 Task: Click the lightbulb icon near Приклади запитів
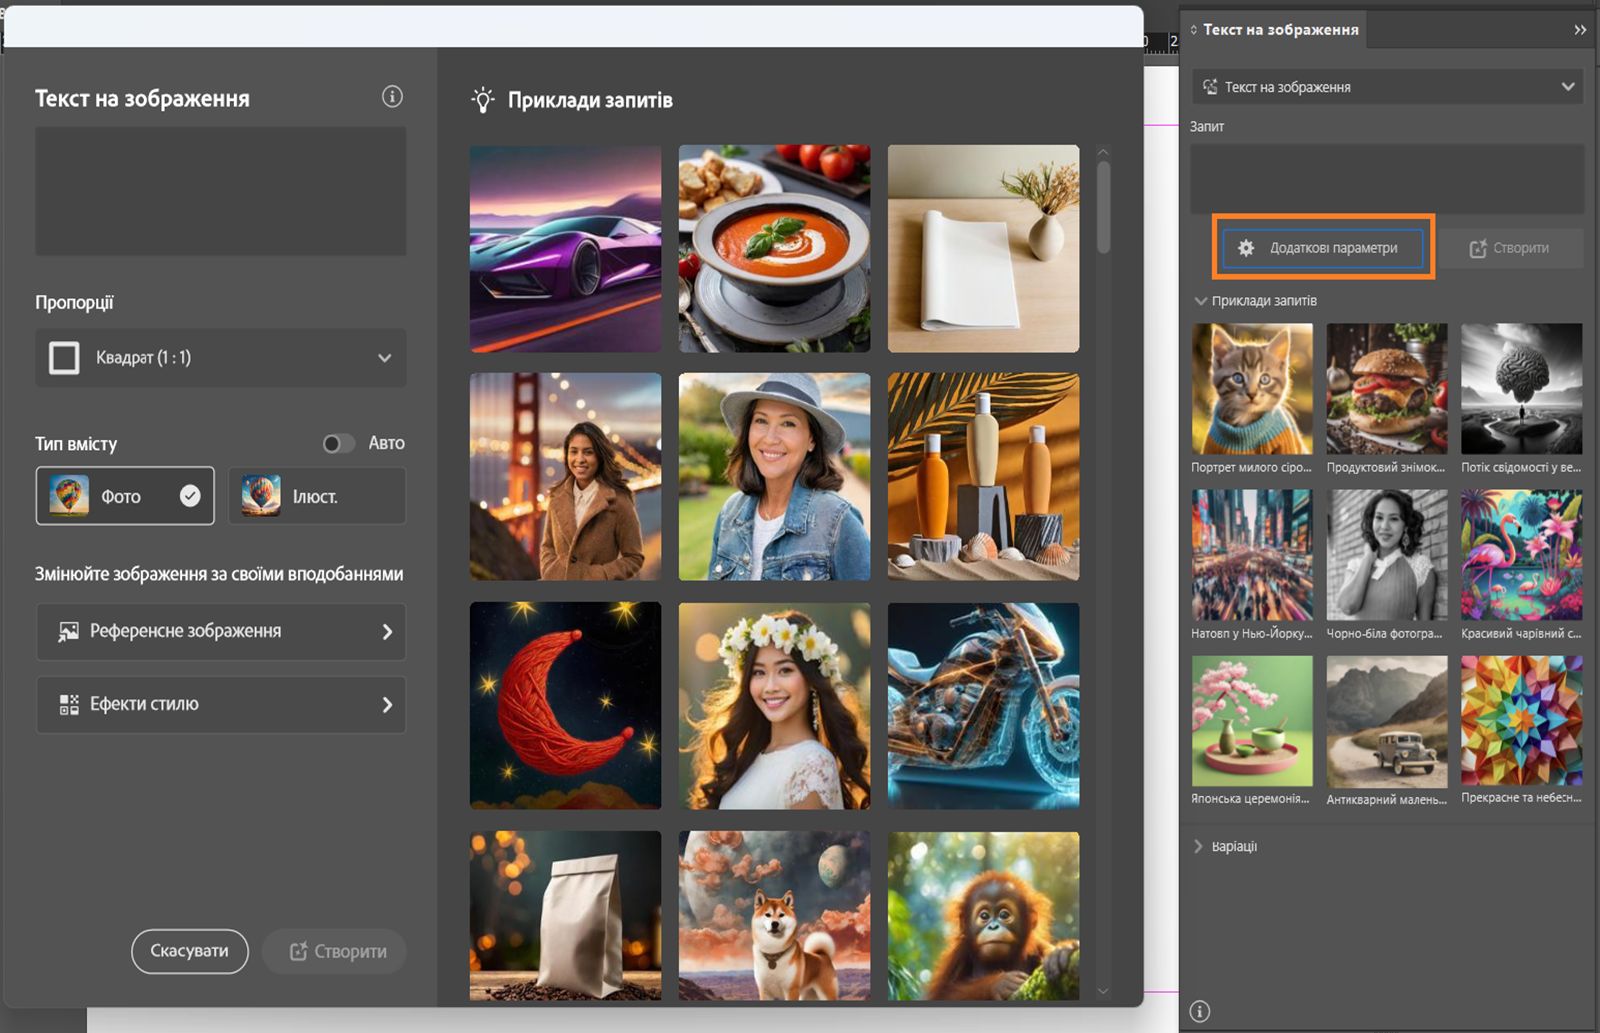click(483, 100)
